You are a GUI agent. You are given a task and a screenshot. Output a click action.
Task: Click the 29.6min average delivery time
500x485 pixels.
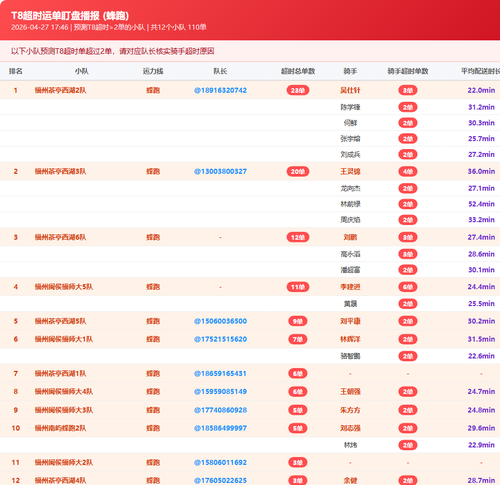481,428
